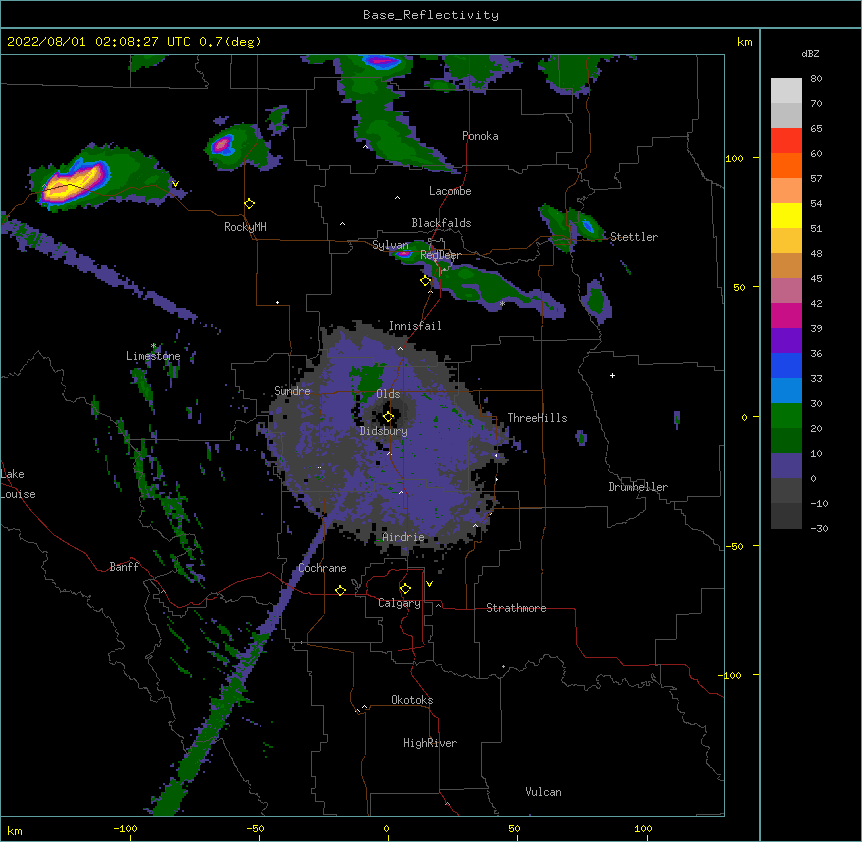Click the yellow marker near RockyMH
The height and width of the screenshot is (842, 862).
click(249, 204)
